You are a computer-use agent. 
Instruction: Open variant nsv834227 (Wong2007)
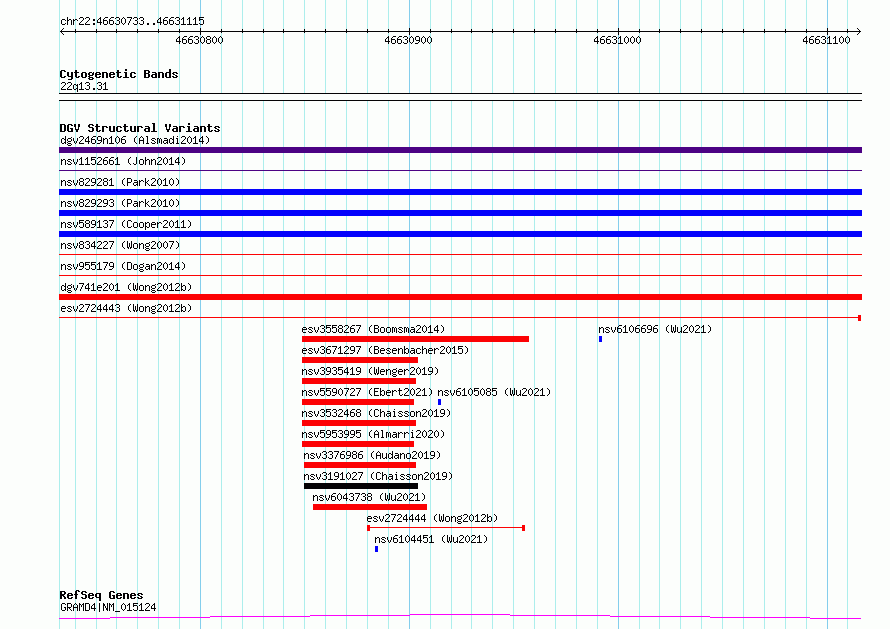120,245
